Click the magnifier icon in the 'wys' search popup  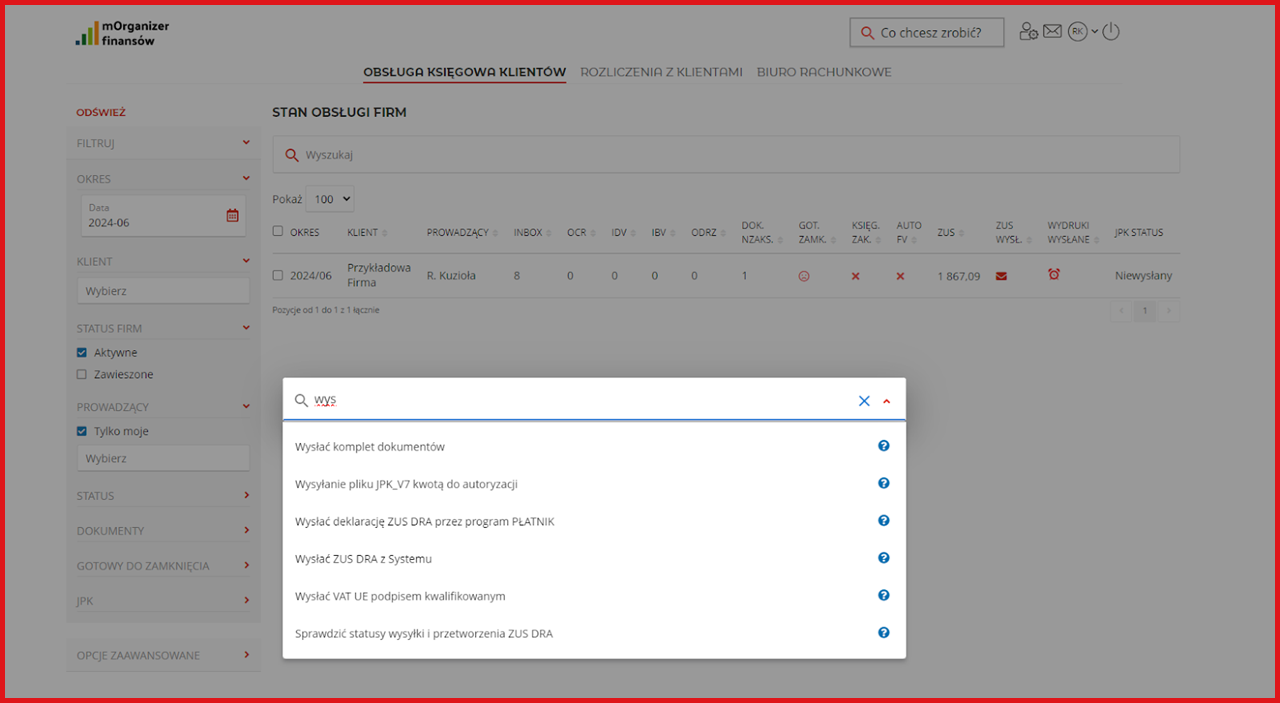pos(300,400)
